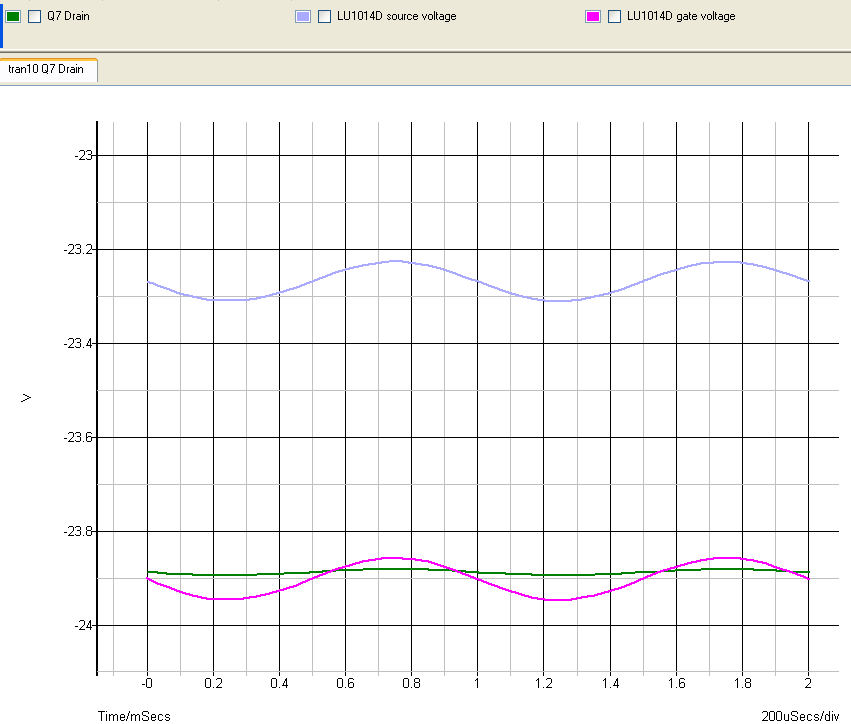The height and width of the screenshot is (724, 851).
Task: Tick the Q7 Drain trace checkbox
Action: point(34,16)
